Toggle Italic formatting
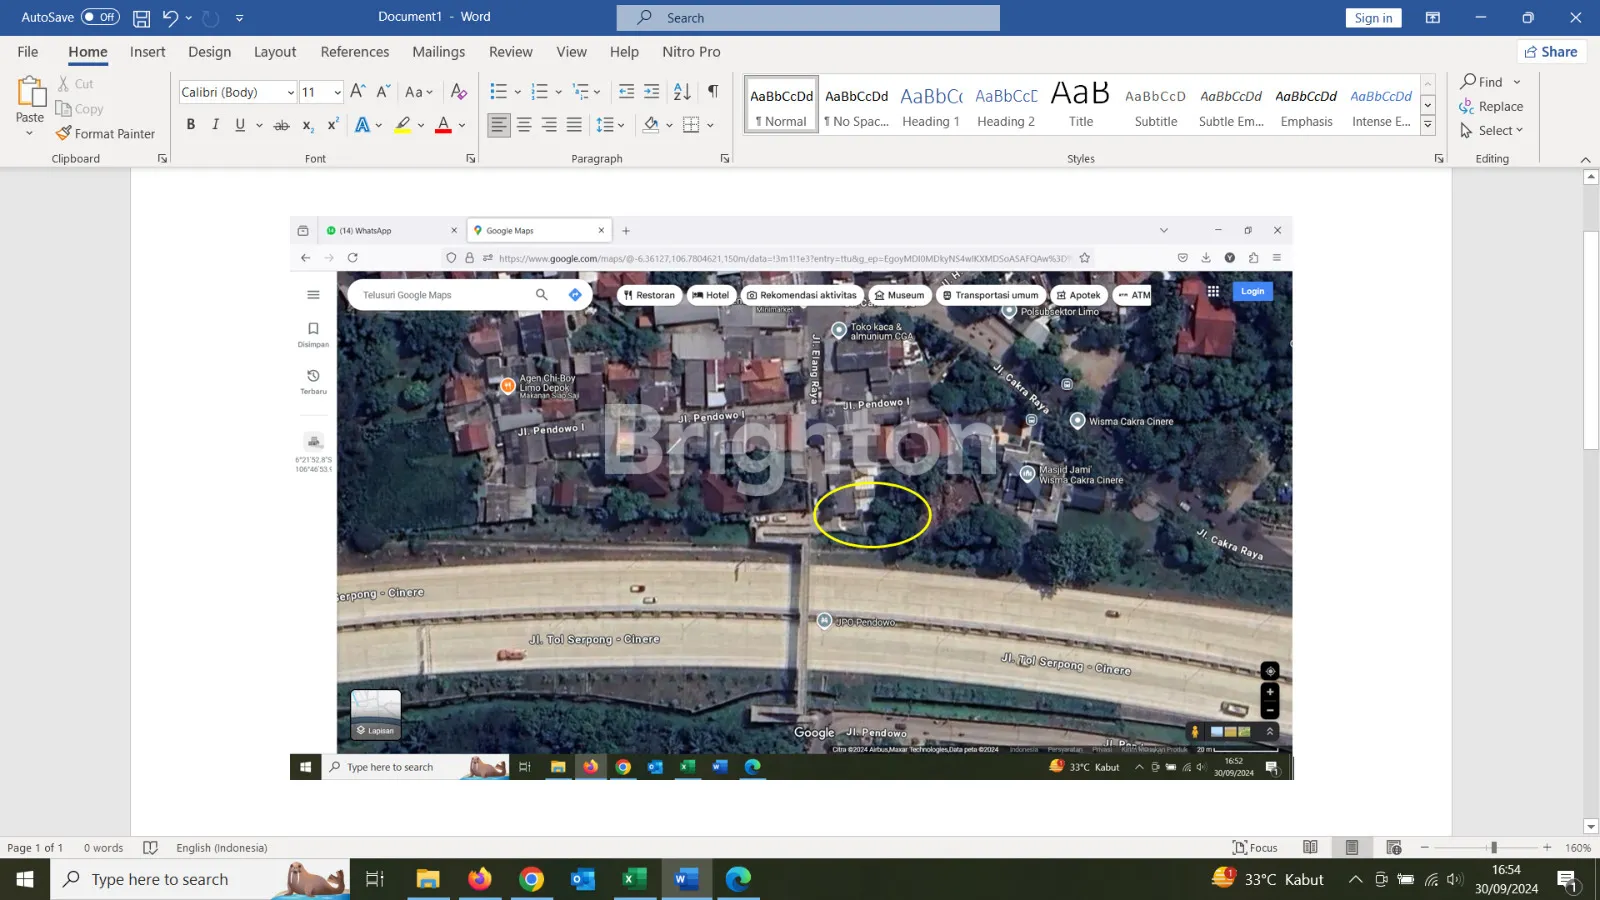Image resolution: width=1600 pixels, height=900 pixels. click(215, 125)
